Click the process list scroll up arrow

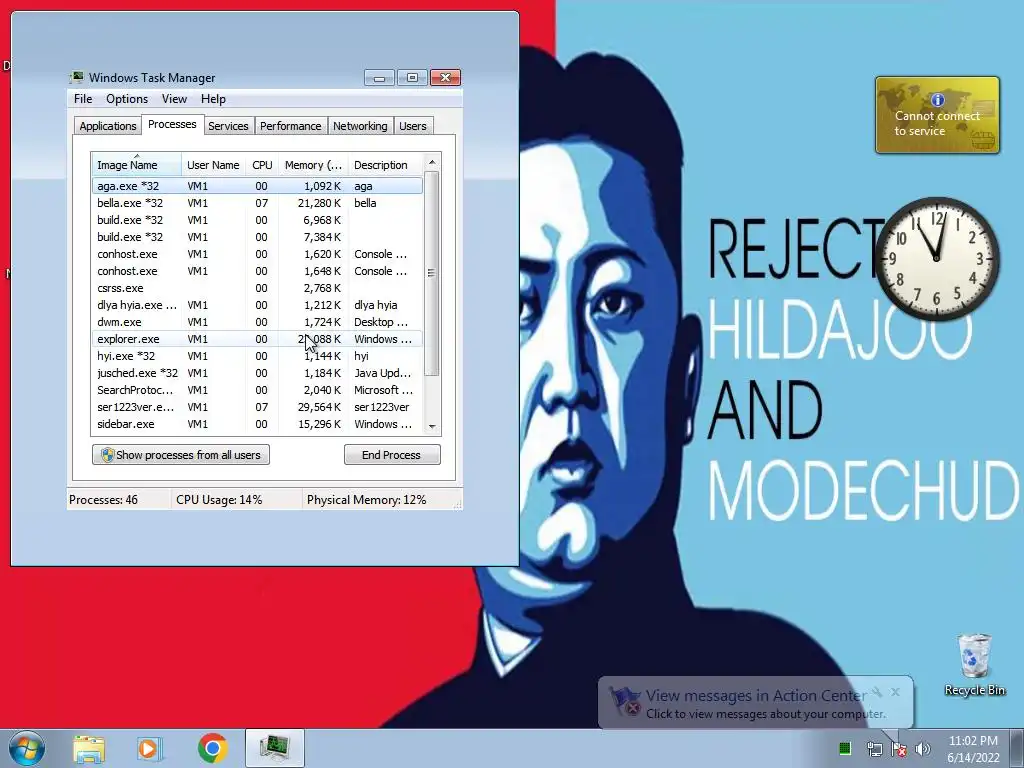tap(432, 162)
